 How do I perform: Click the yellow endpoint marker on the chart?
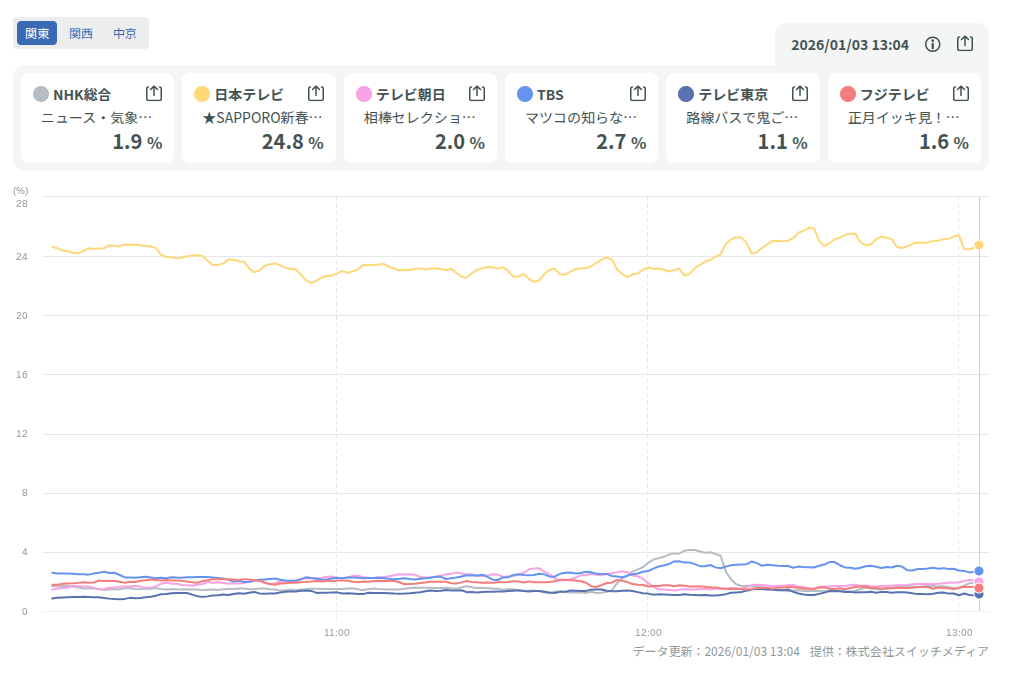pos(979,245)
